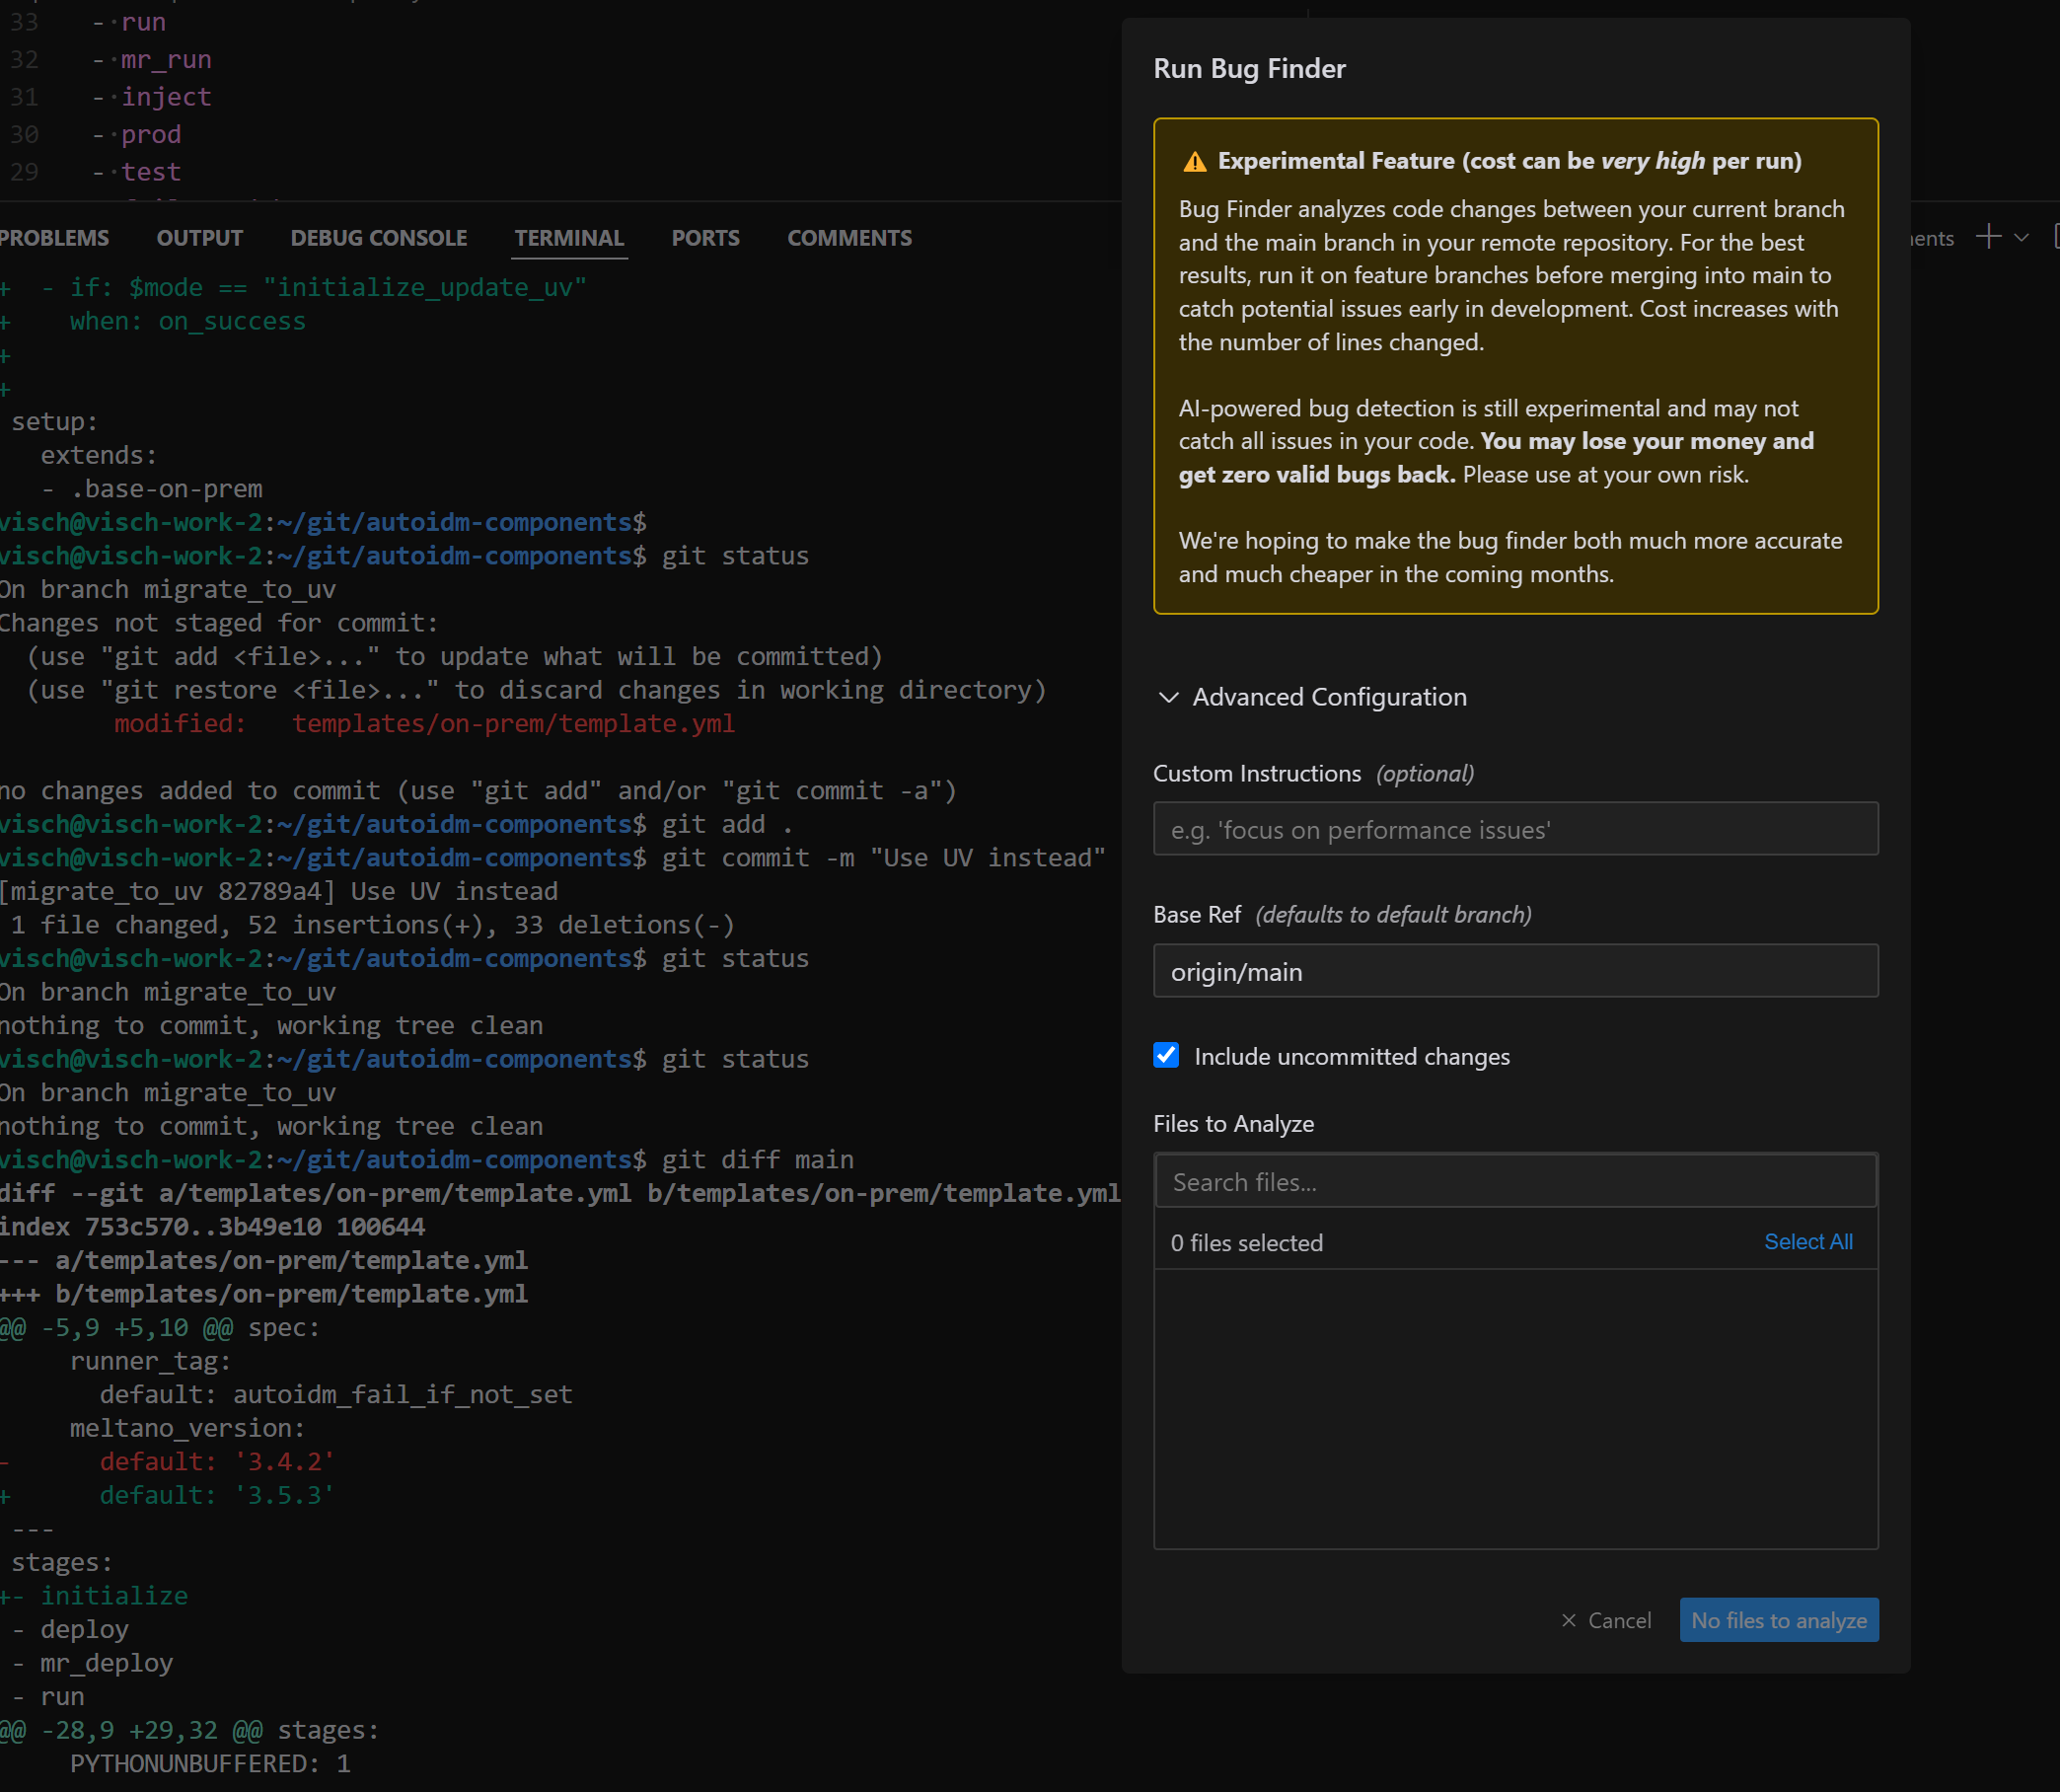Uncheck Include uncommitted changes
2060x1792 pixels.
click(1166, 1056)
